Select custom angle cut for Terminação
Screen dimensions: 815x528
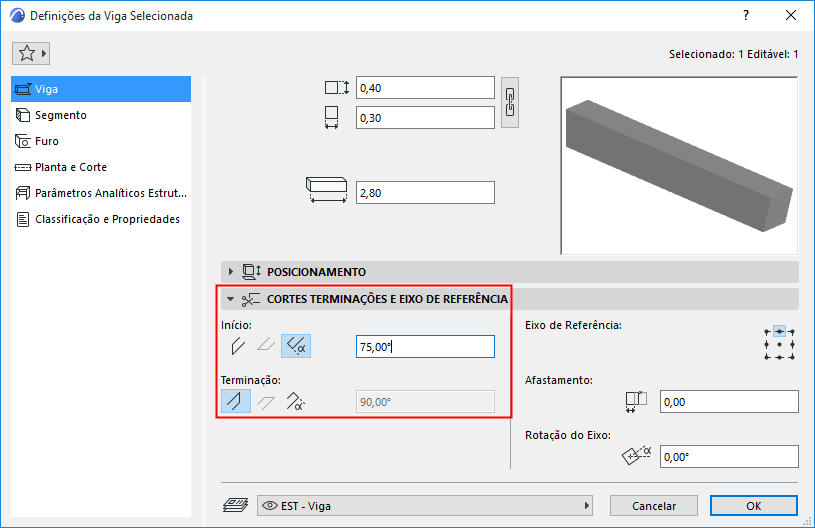tap(296, 402)
